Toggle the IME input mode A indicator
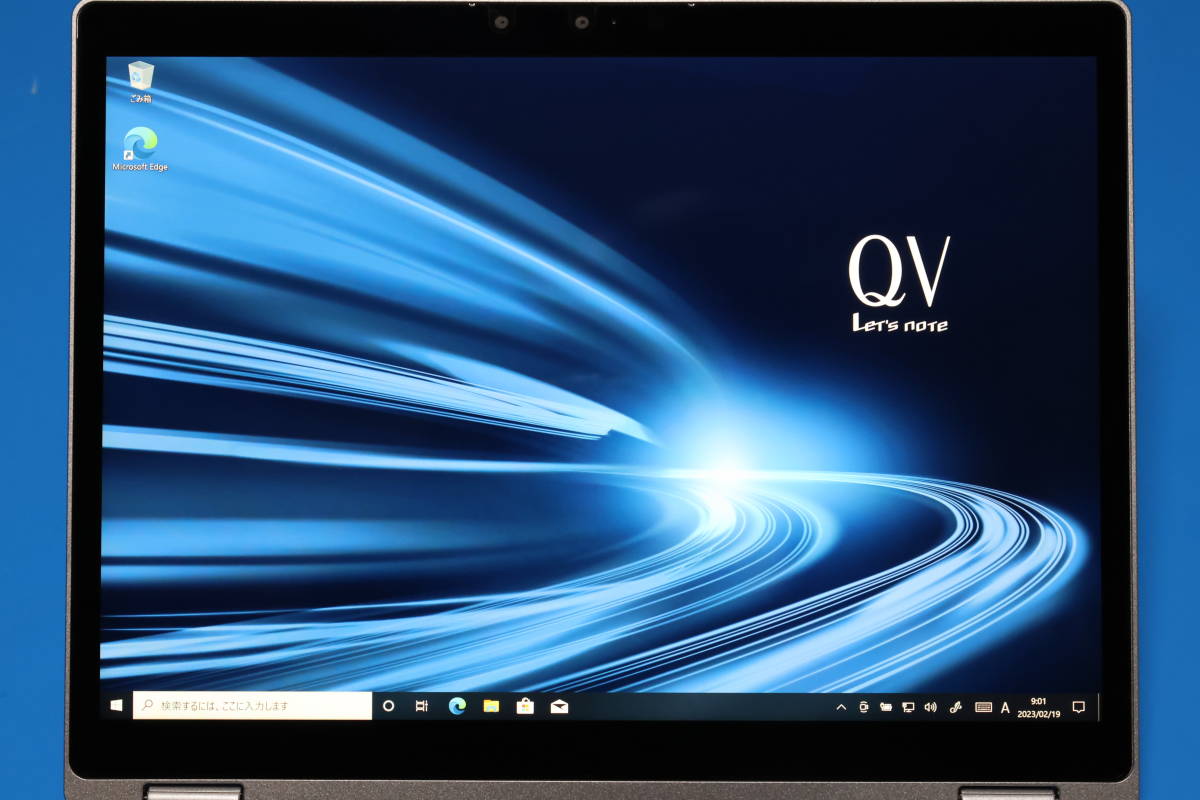Screen dimensions: 1200x800 click(x=1005, y=707)
